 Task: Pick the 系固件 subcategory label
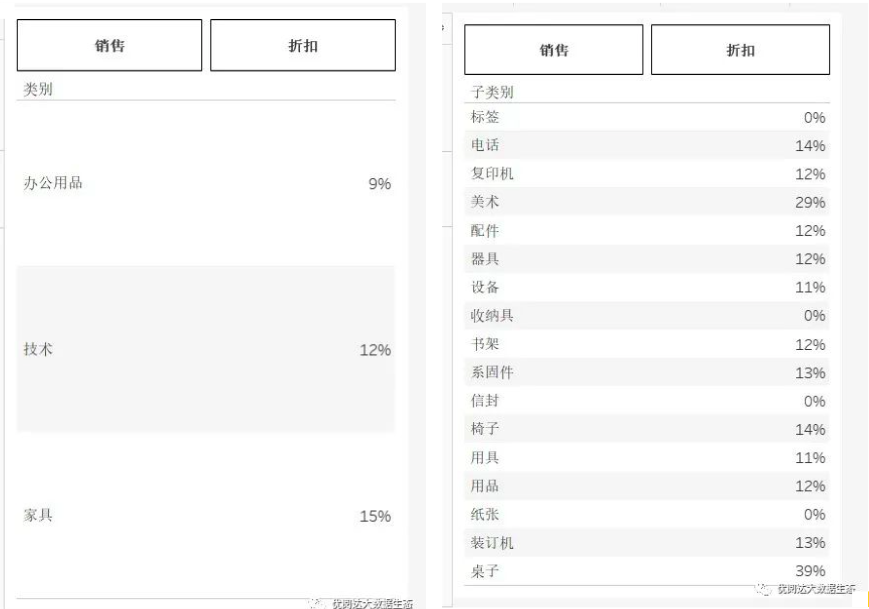tap(492, 373)
